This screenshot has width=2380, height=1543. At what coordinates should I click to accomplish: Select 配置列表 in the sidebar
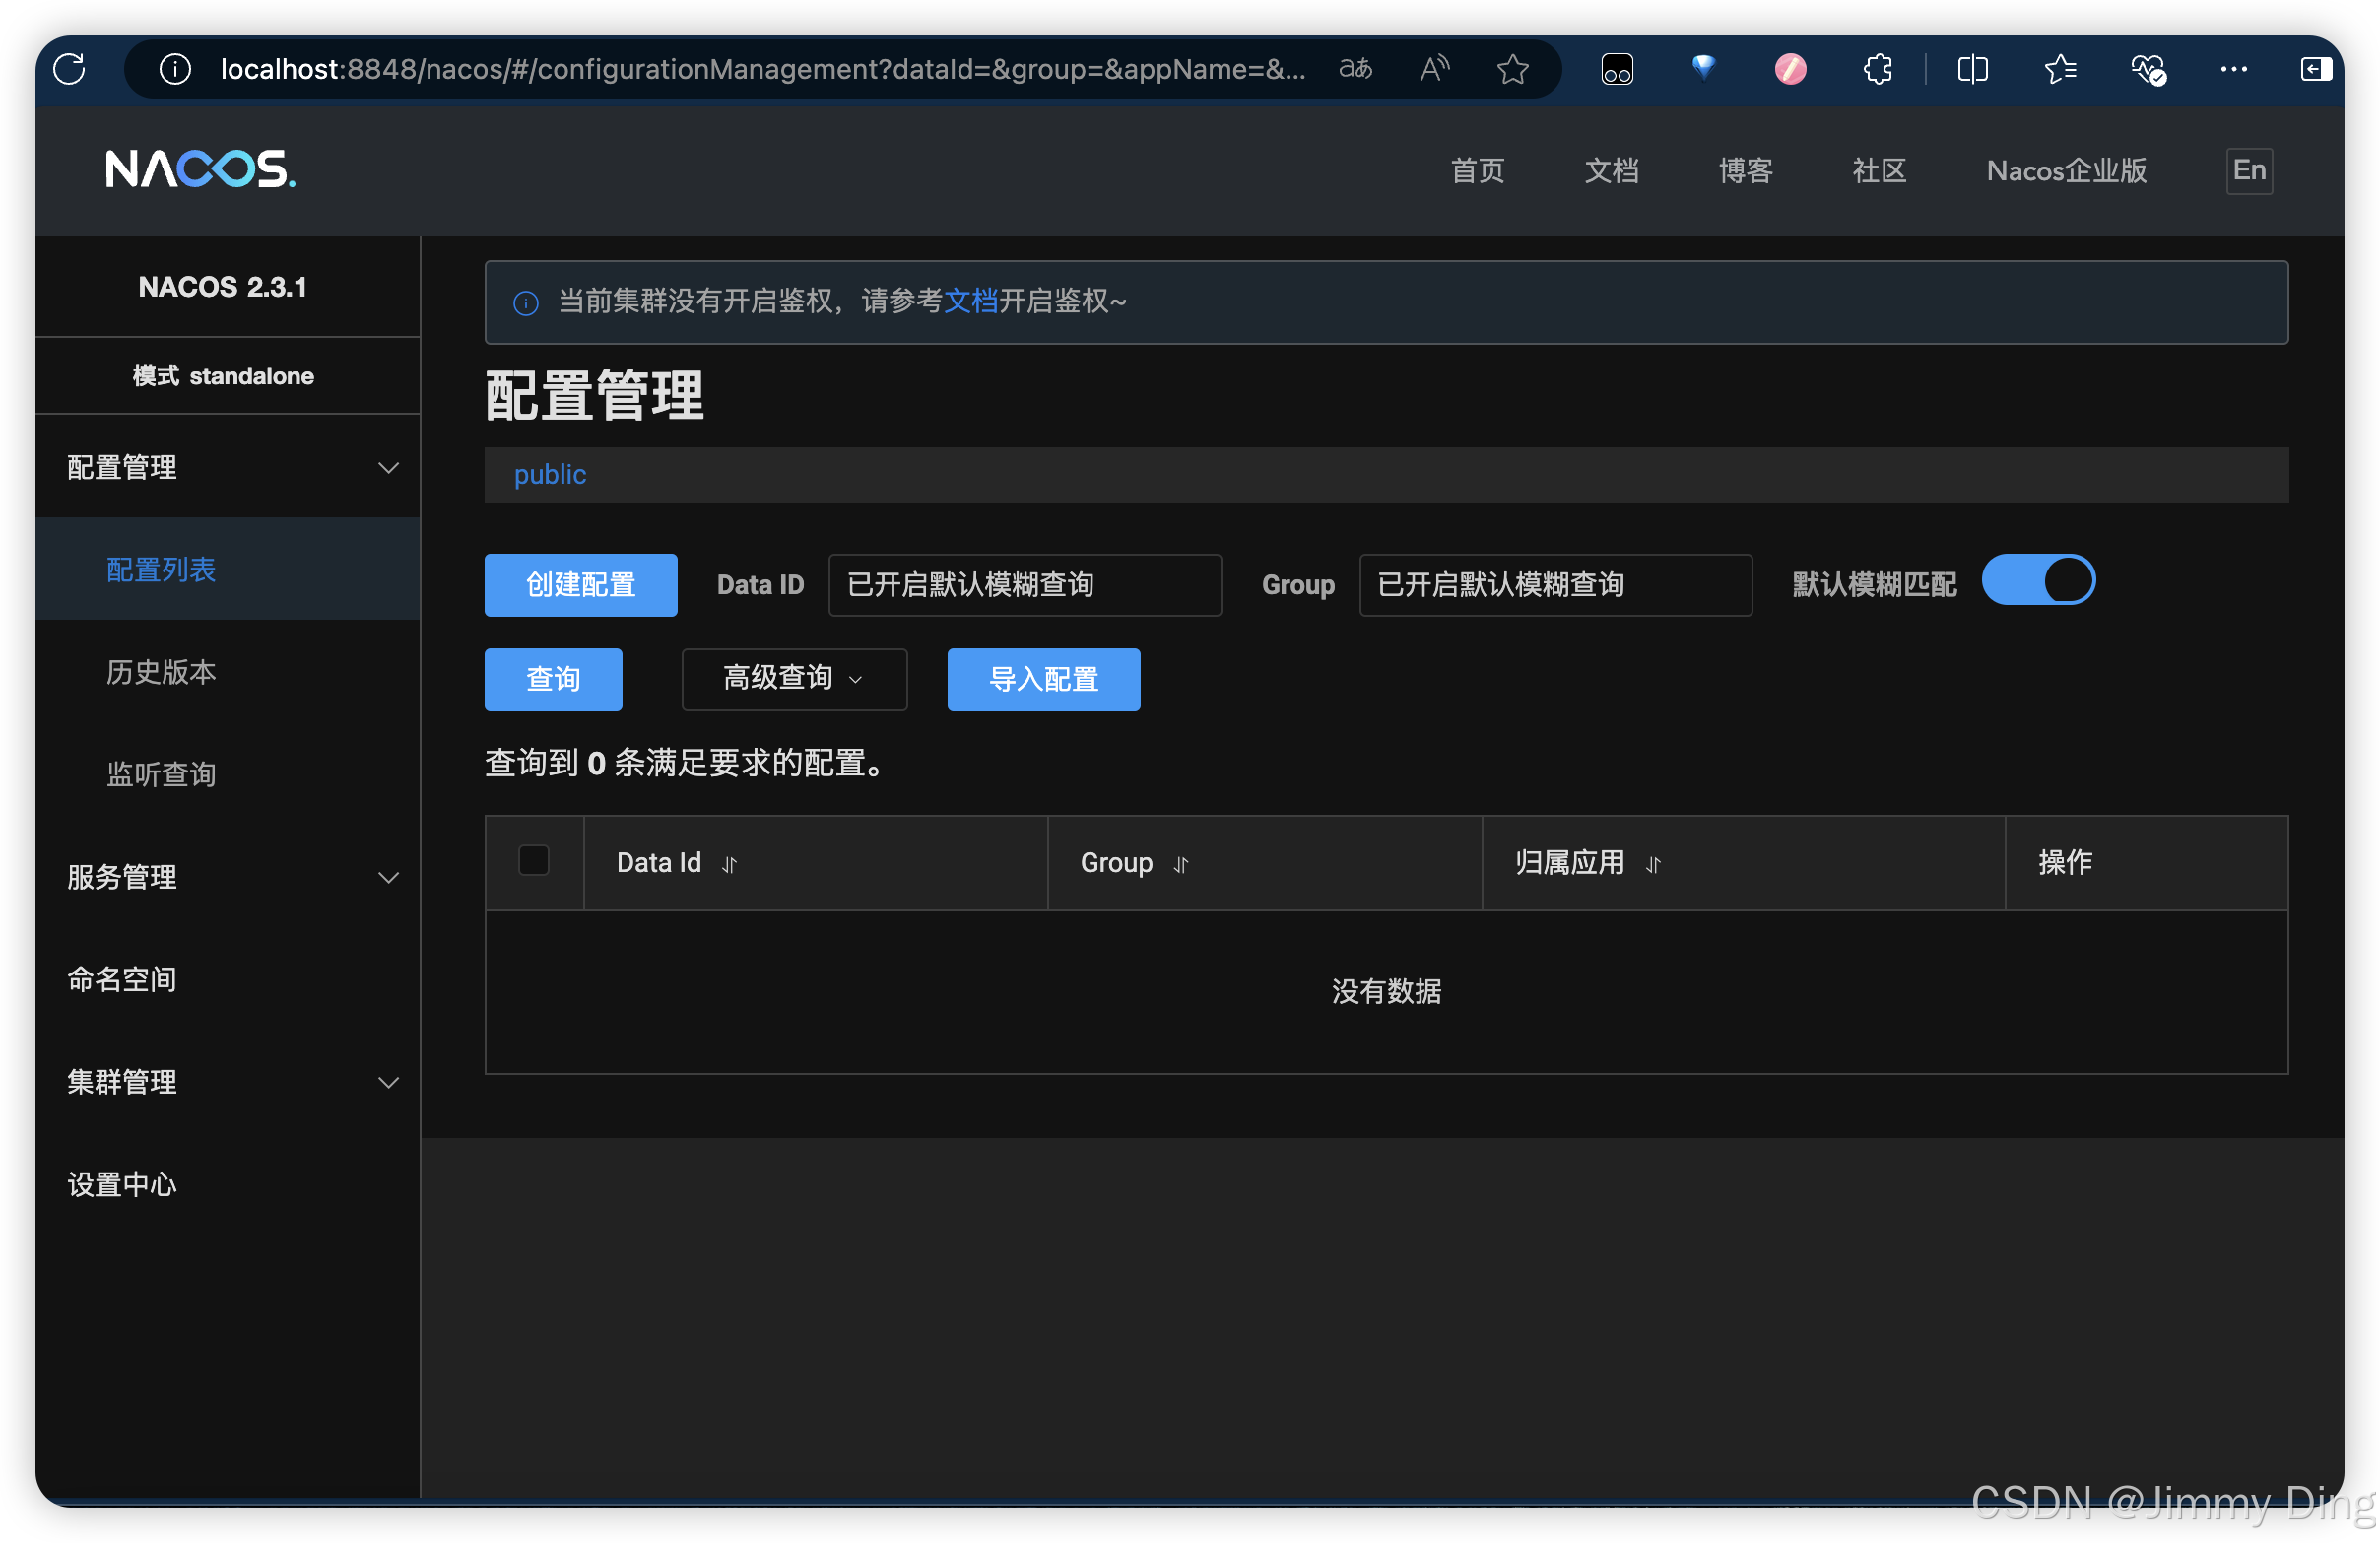click(228, 570)
